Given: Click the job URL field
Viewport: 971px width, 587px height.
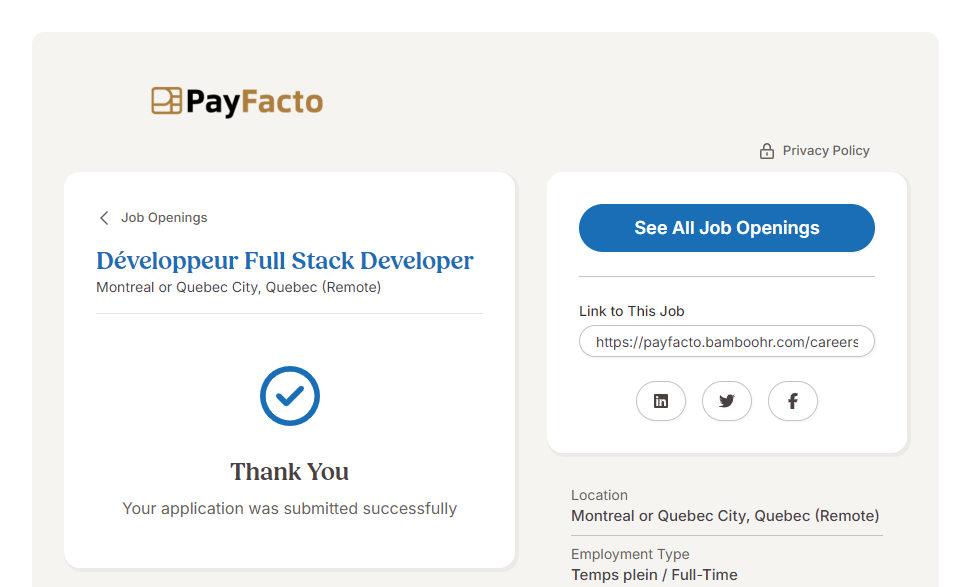Looking at the screenshot, I should click(726, 342).
